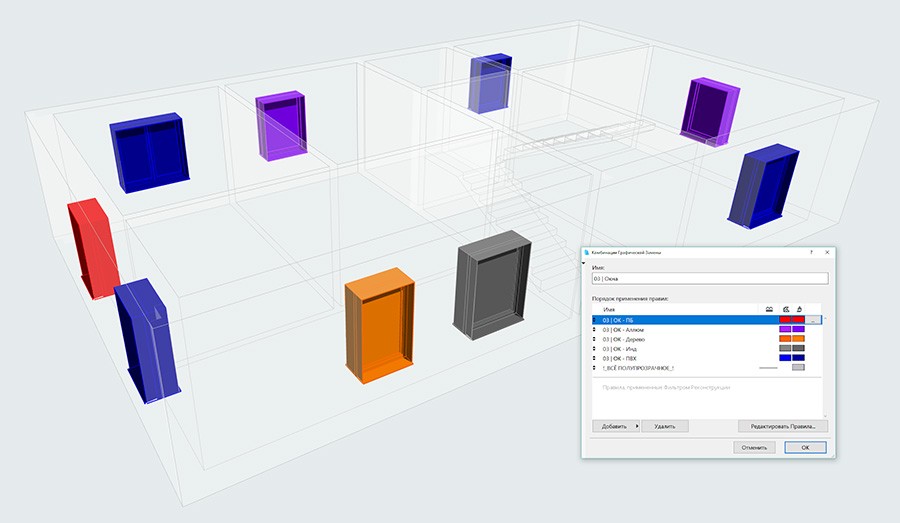Viewport: 900px width, 523px height.
Task: Open the Добавить button's arrow menu
Action: point(637,427)
